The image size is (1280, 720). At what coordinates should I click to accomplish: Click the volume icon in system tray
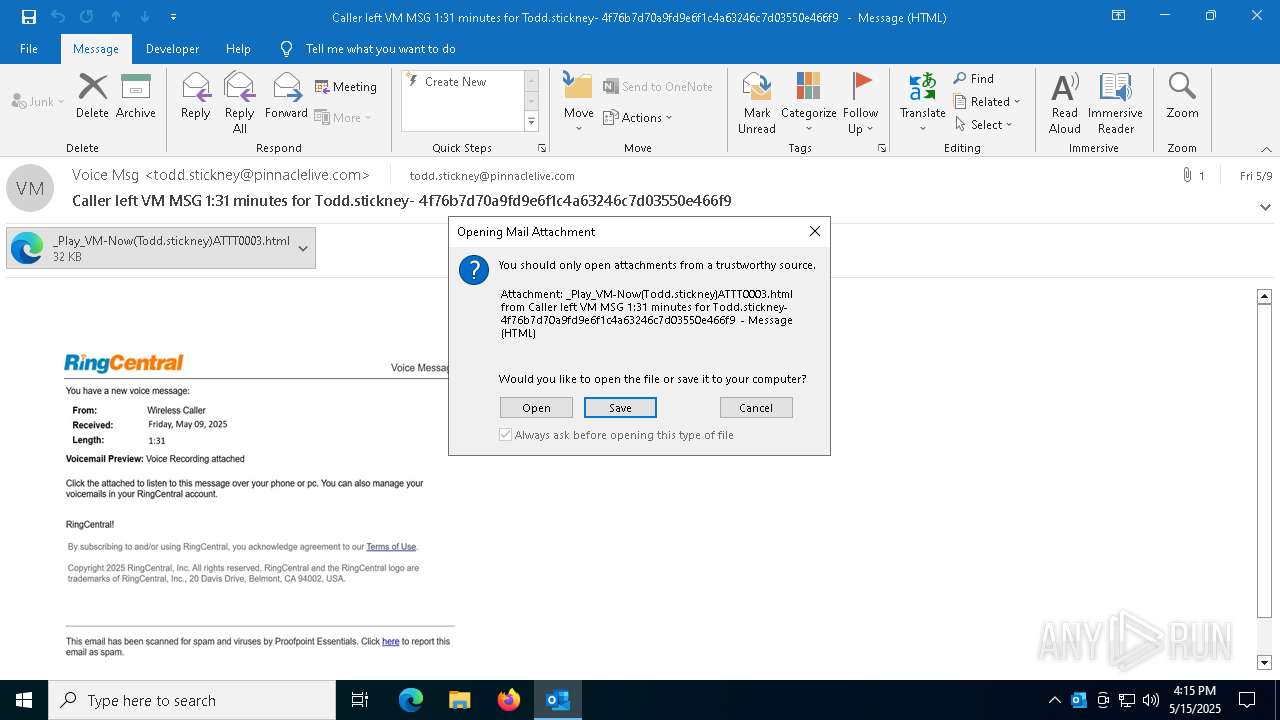coord(1151,700)
